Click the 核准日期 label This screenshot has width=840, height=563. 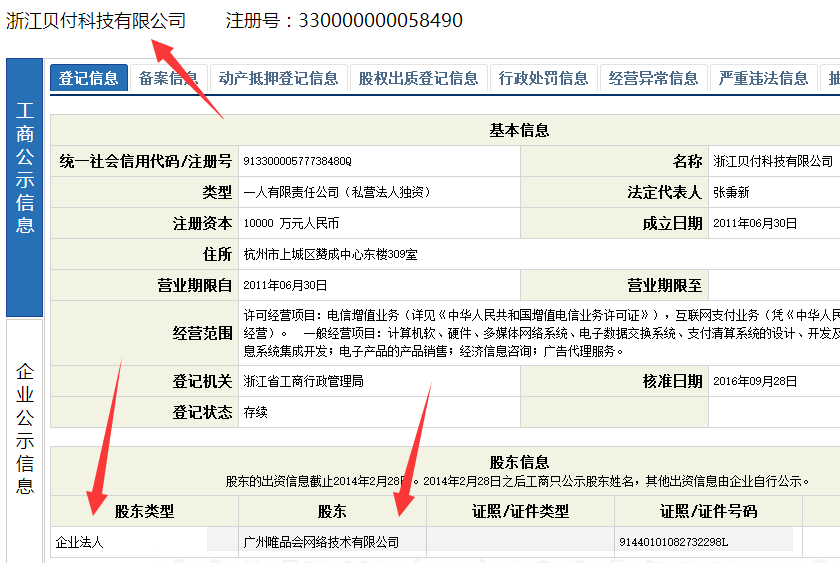pos(672,381)
